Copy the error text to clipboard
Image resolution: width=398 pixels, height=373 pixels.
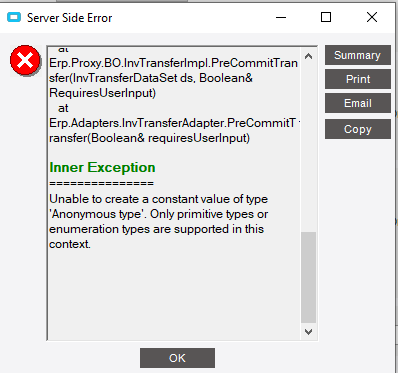tap(358, 129)
